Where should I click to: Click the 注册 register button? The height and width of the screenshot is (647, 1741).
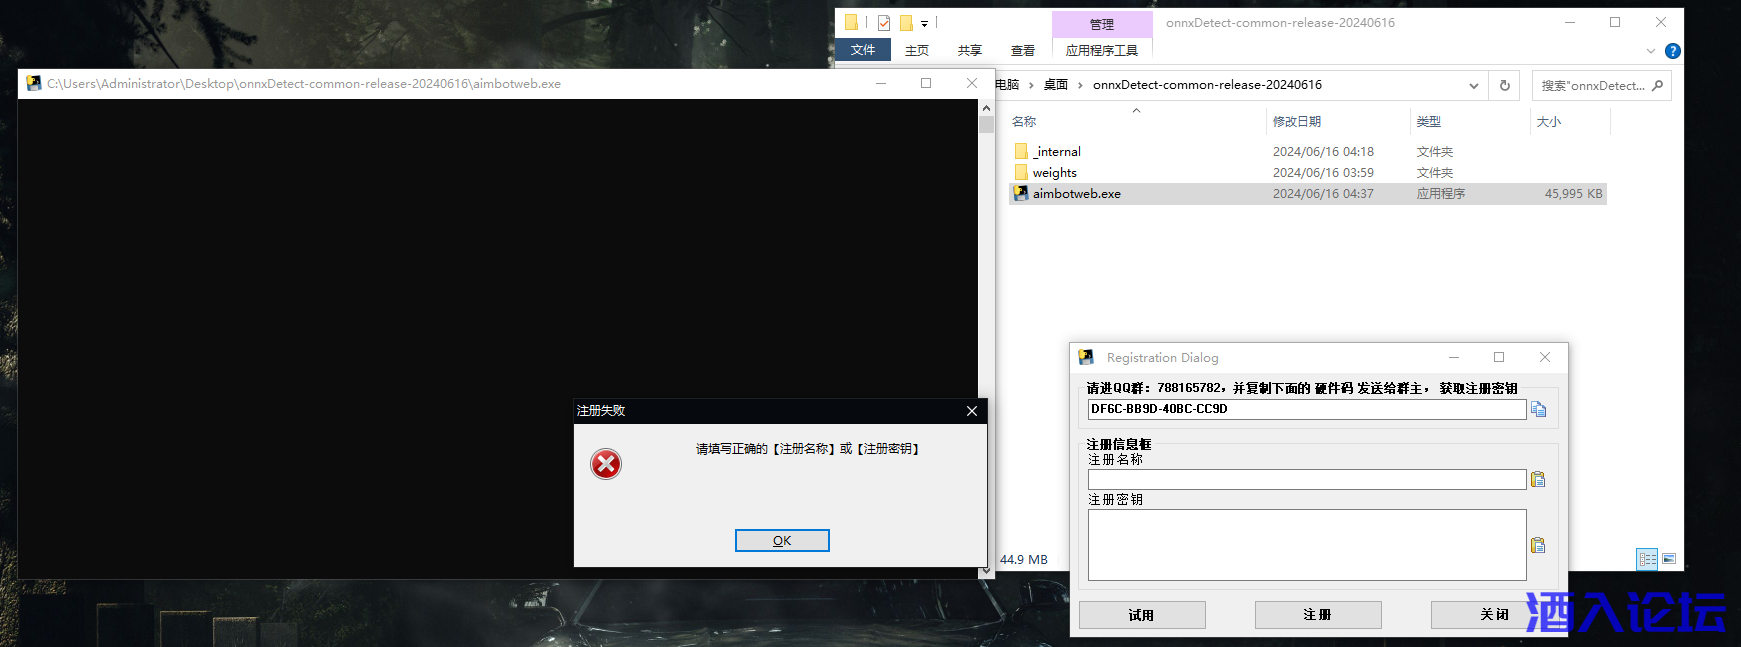(1317, 615)
